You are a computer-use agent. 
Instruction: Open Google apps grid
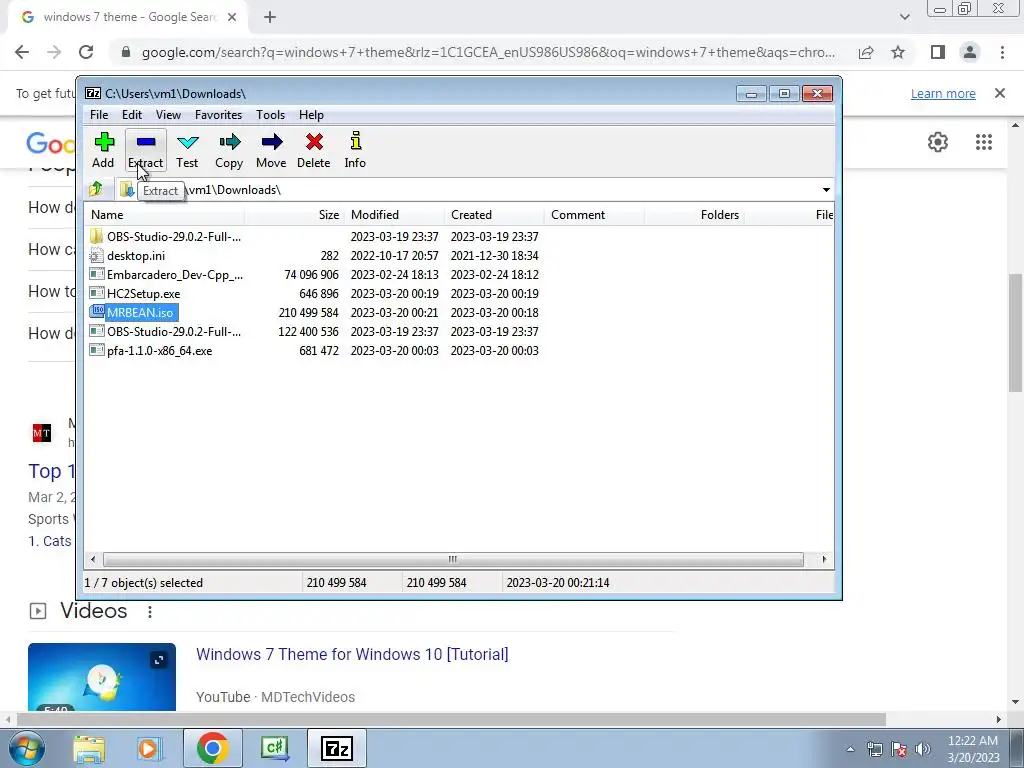(x=984, y=142)
